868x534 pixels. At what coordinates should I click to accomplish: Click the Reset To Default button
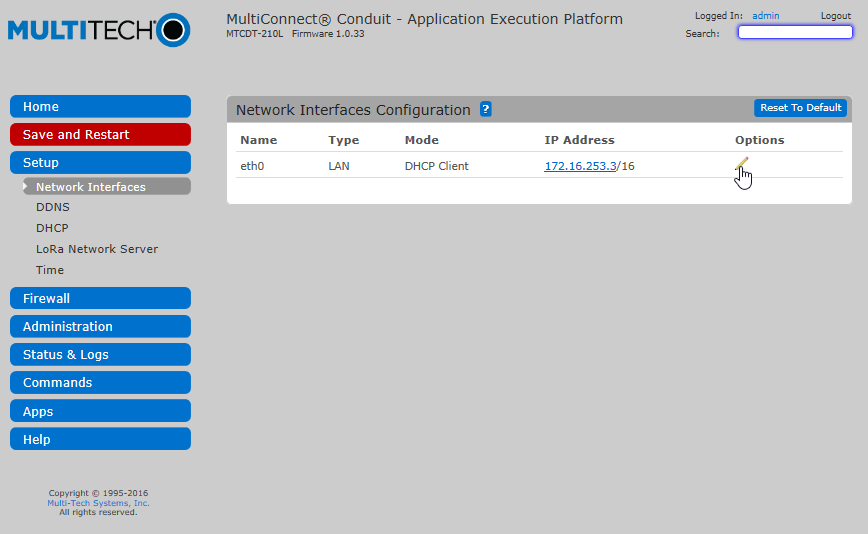[800, 108]
